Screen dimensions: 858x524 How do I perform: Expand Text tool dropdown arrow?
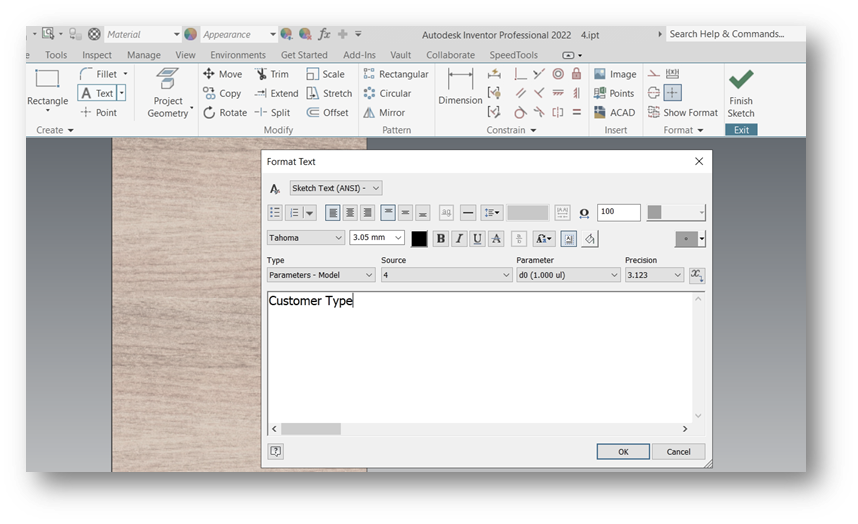tap(121, 93)
